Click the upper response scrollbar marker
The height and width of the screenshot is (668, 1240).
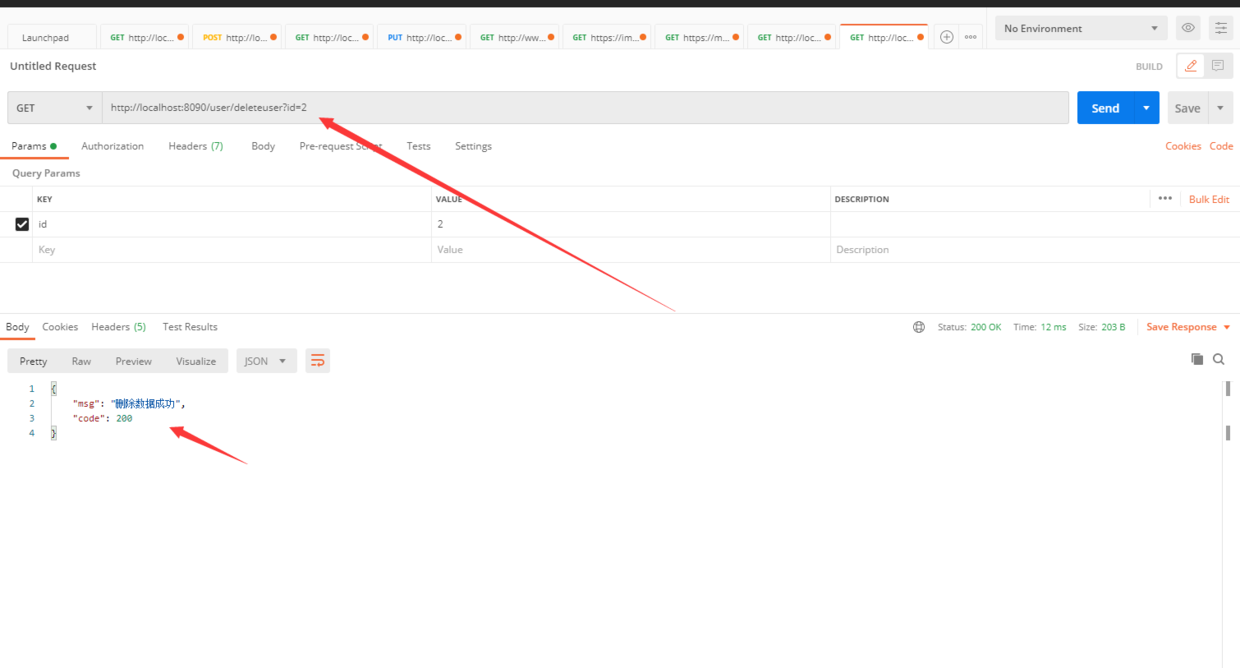pos(1228,388)
